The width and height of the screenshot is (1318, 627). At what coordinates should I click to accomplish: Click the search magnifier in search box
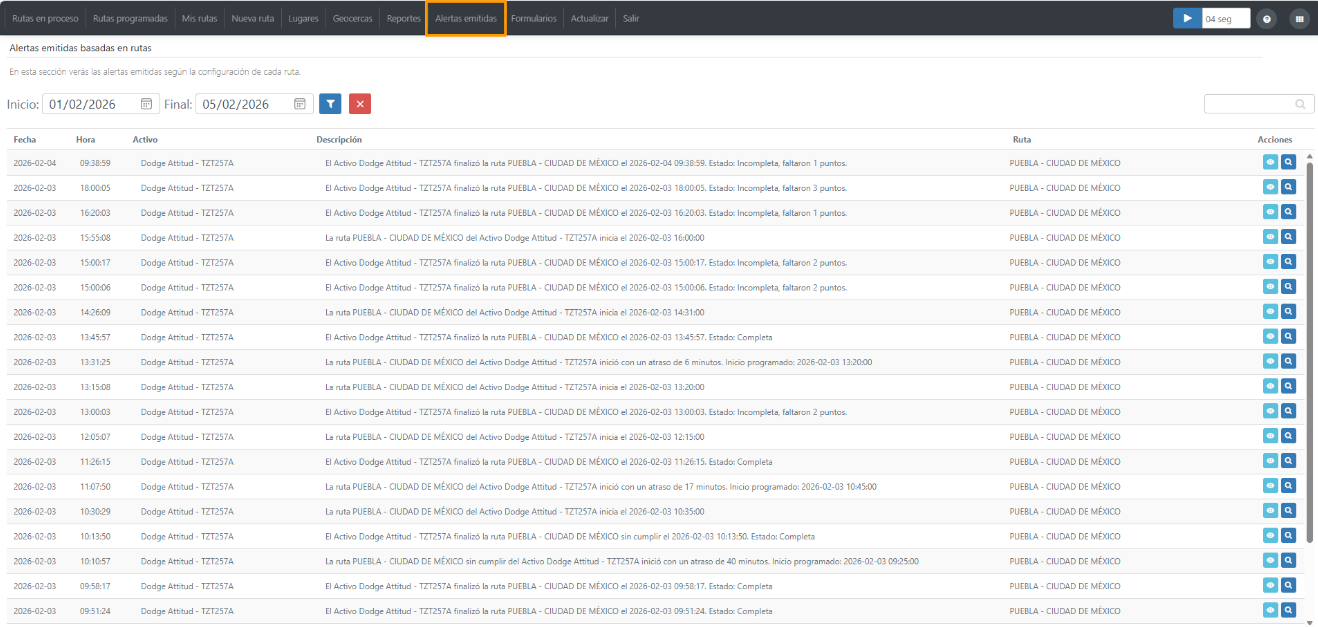point(1300,104)
